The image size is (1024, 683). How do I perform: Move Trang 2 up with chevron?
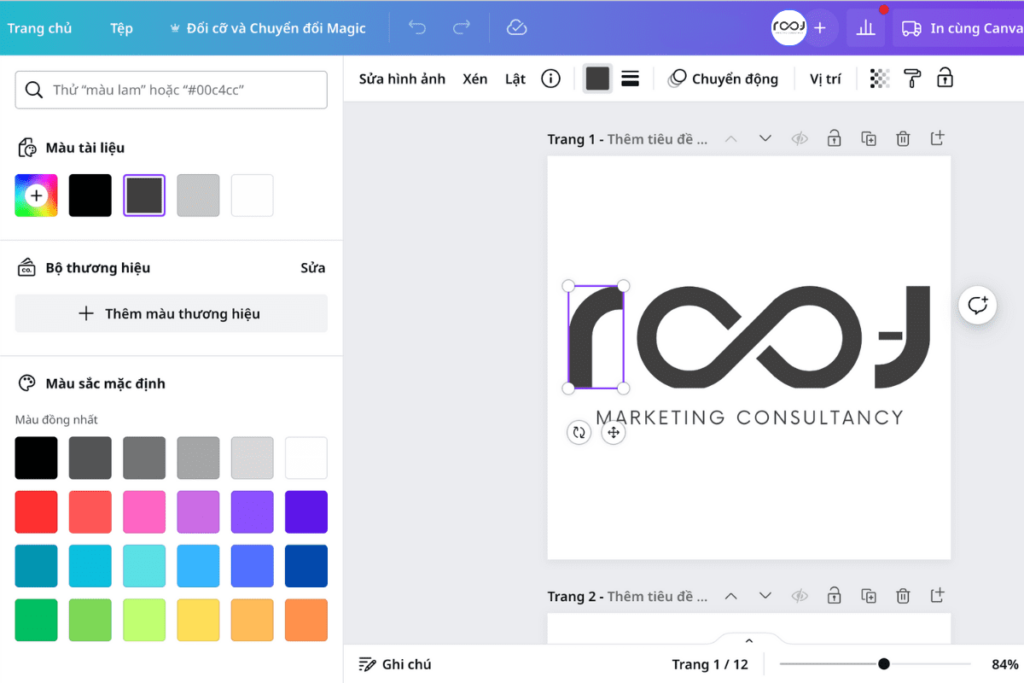[731, 596]
